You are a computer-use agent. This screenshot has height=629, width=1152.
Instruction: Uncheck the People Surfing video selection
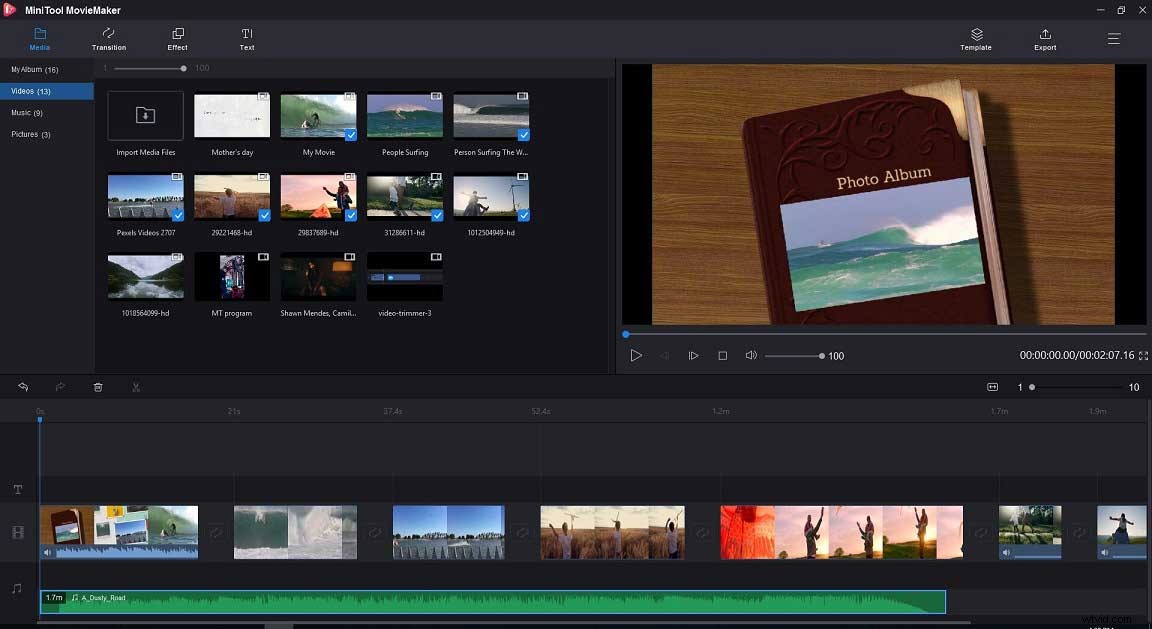[x=436, y=133]
